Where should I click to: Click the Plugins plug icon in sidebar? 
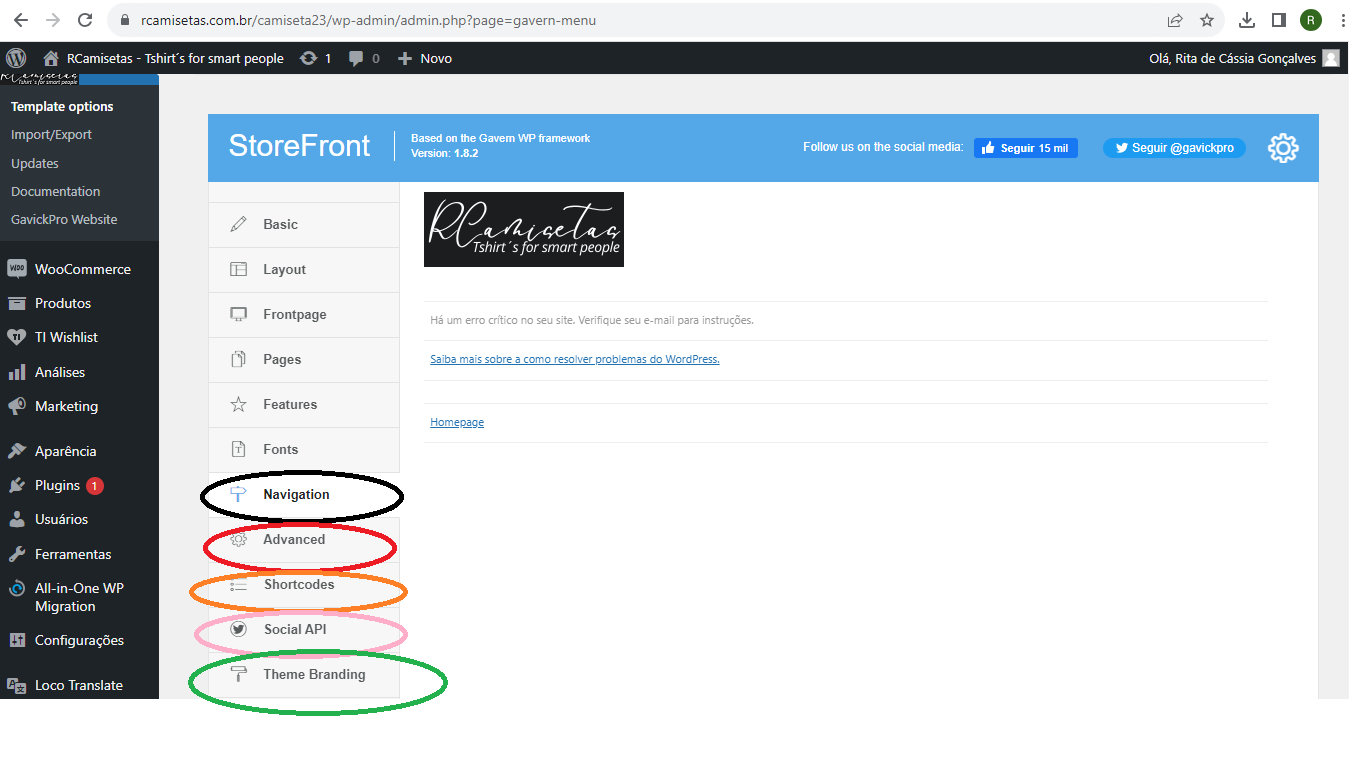(17, 485)
